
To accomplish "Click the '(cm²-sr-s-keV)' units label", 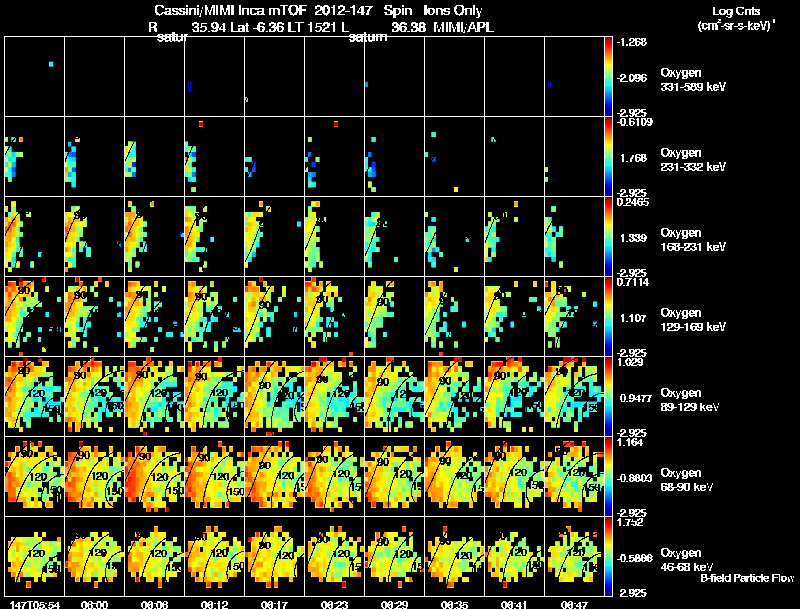I will point(736,25).
